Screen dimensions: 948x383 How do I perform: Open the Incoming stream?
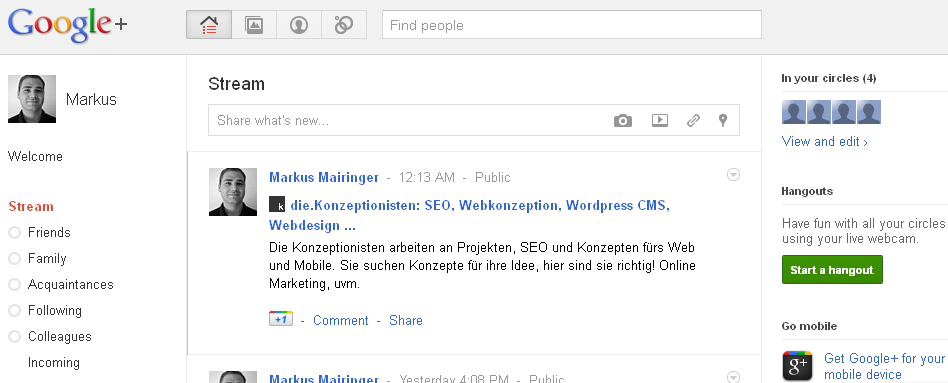point(54,362)
